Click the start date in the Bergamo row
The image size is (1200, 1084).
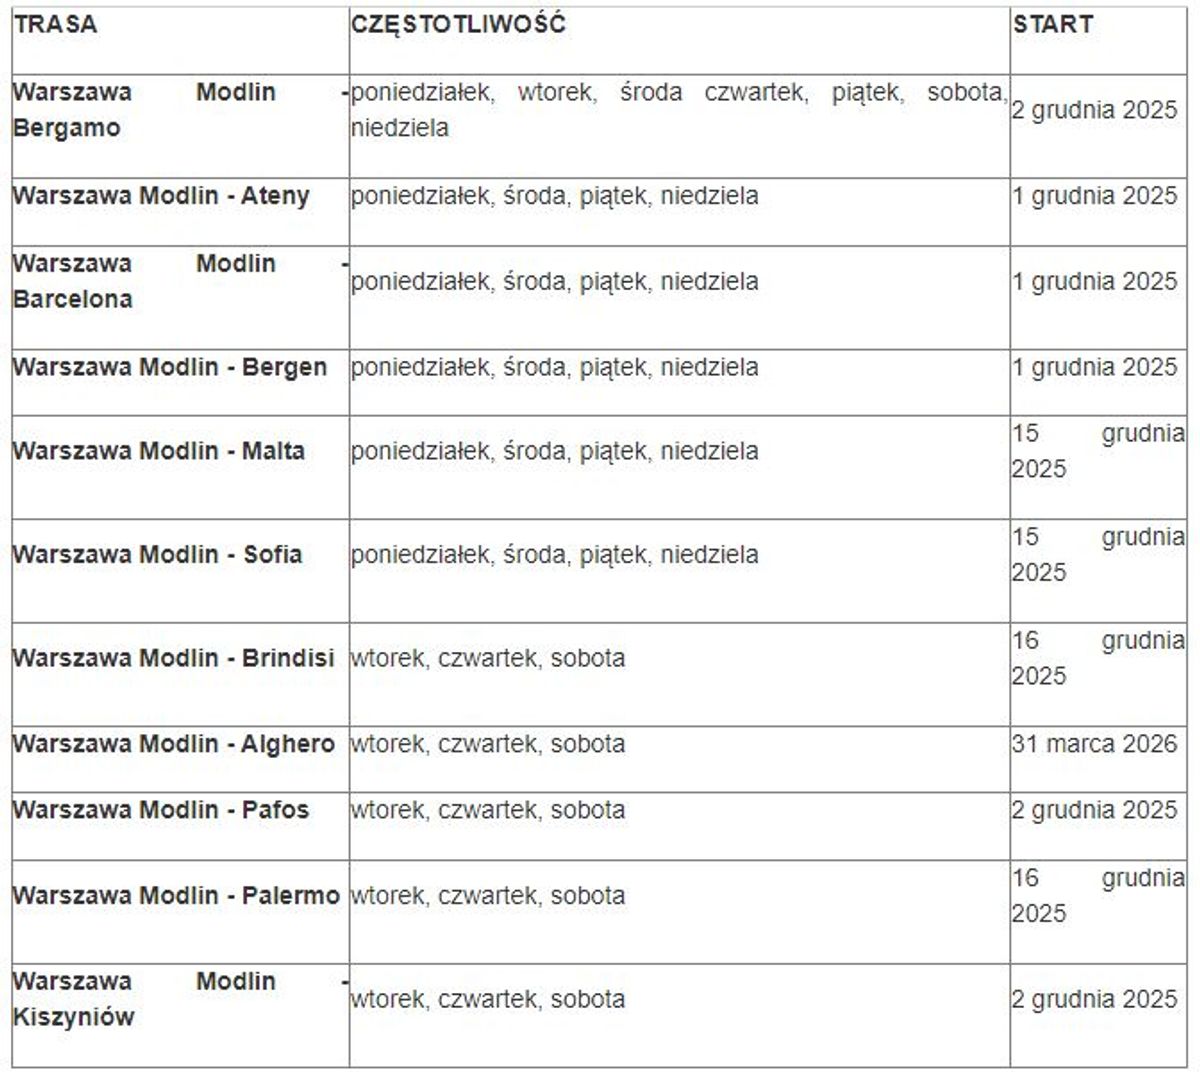click(1094, 110)
